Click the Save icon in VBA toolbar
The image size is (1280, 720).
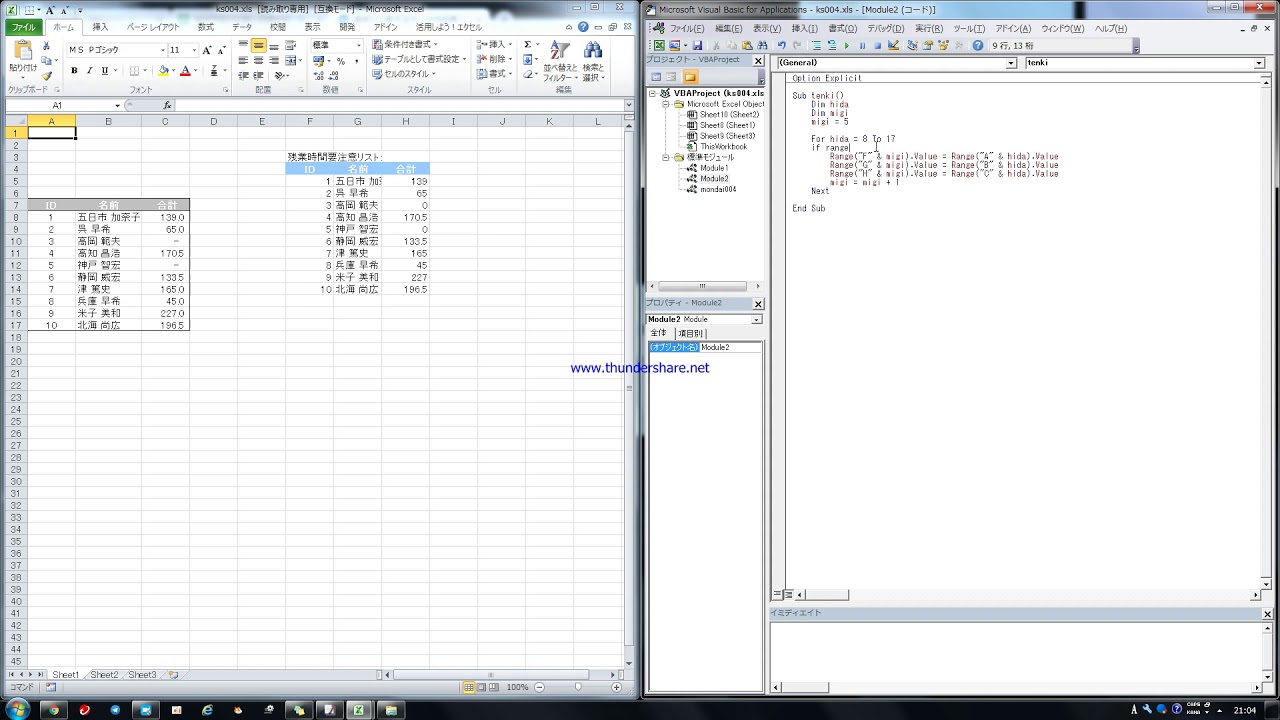pos(697,46)
